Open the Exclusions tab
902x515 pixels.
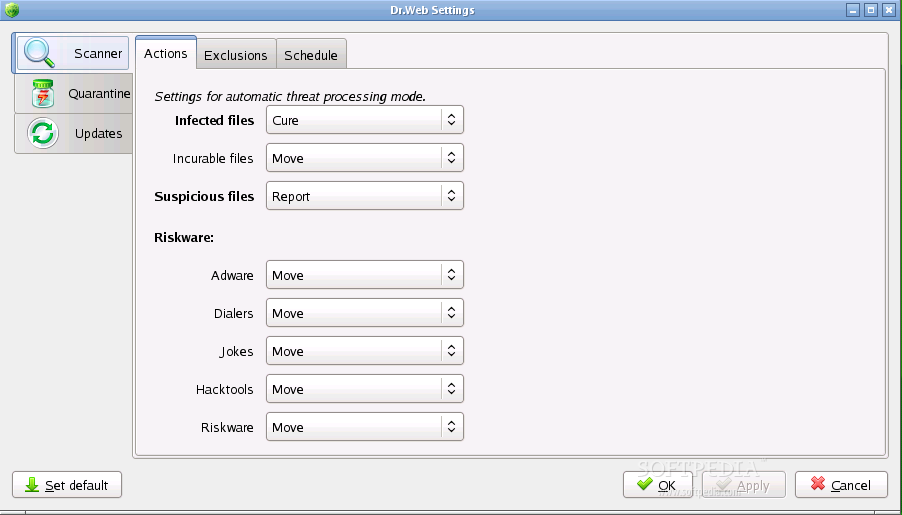236,55
